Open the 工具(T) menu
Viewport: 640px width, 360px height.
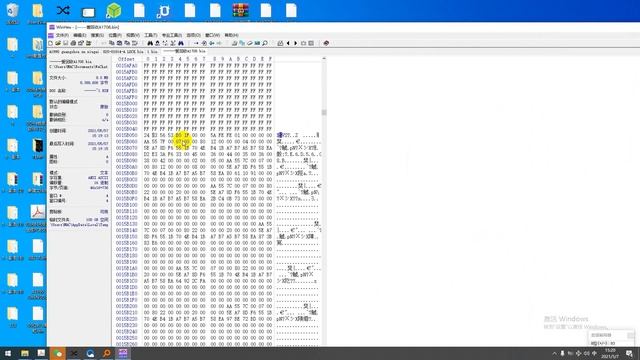150,35
